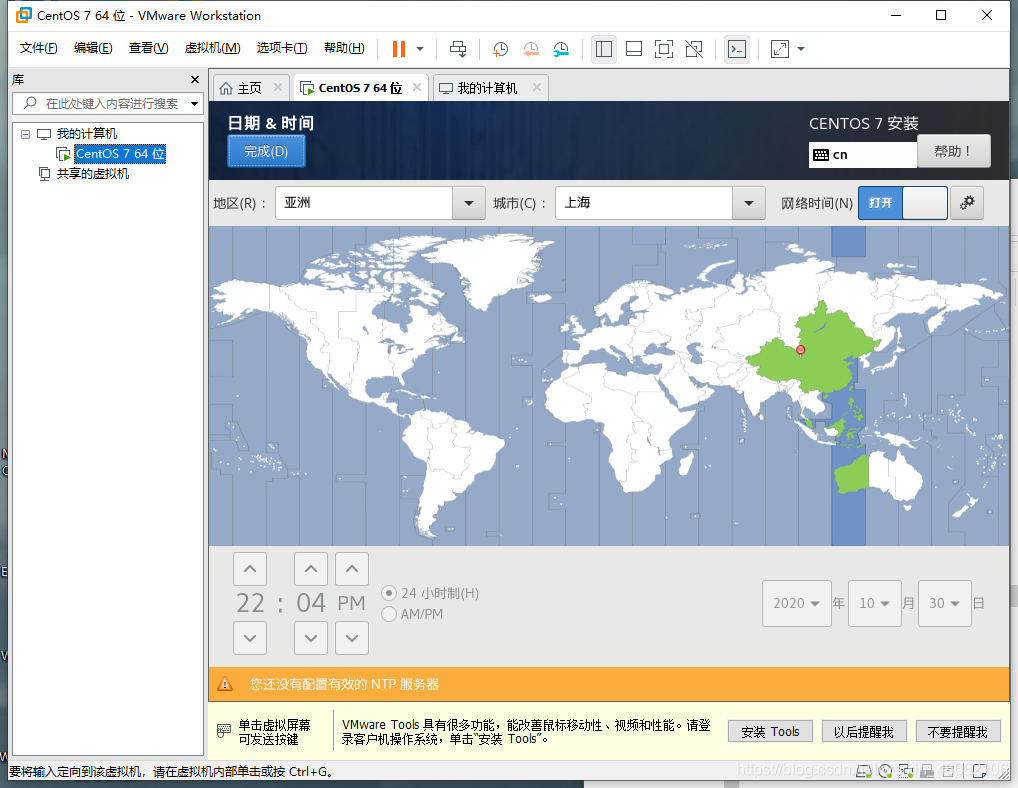Click the Send Ctrl+Alt+Del icon
The height and width of the screenshot is (788, 1018).
coord(458,49)
